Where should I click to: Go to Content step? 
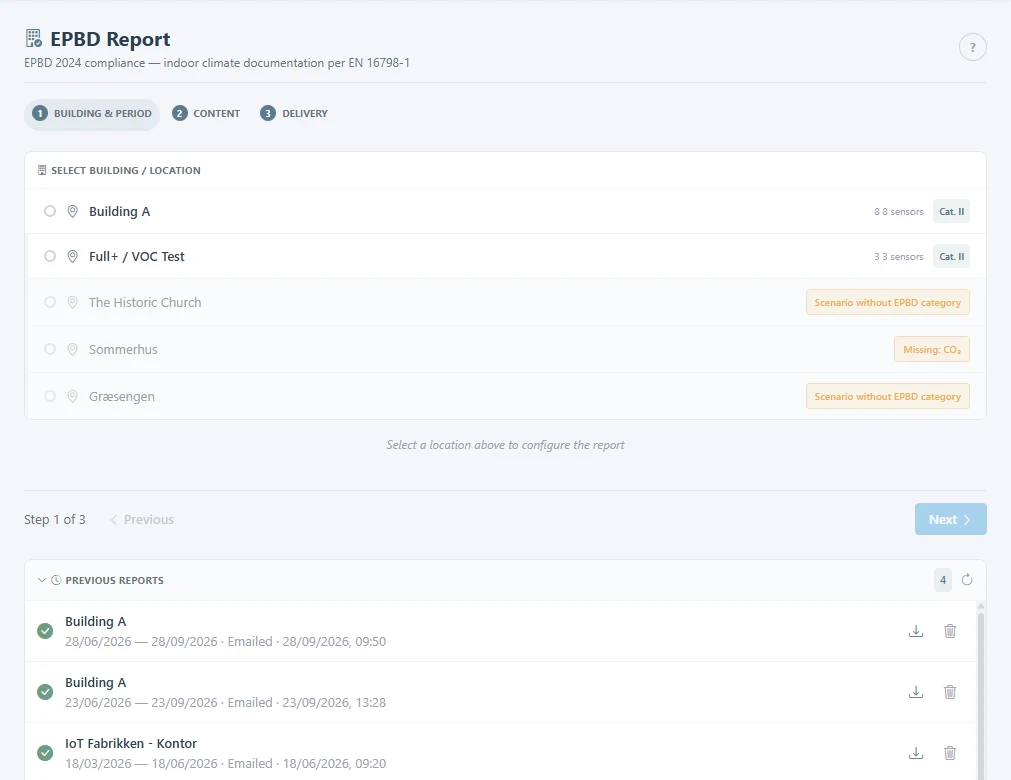(206, 113)
